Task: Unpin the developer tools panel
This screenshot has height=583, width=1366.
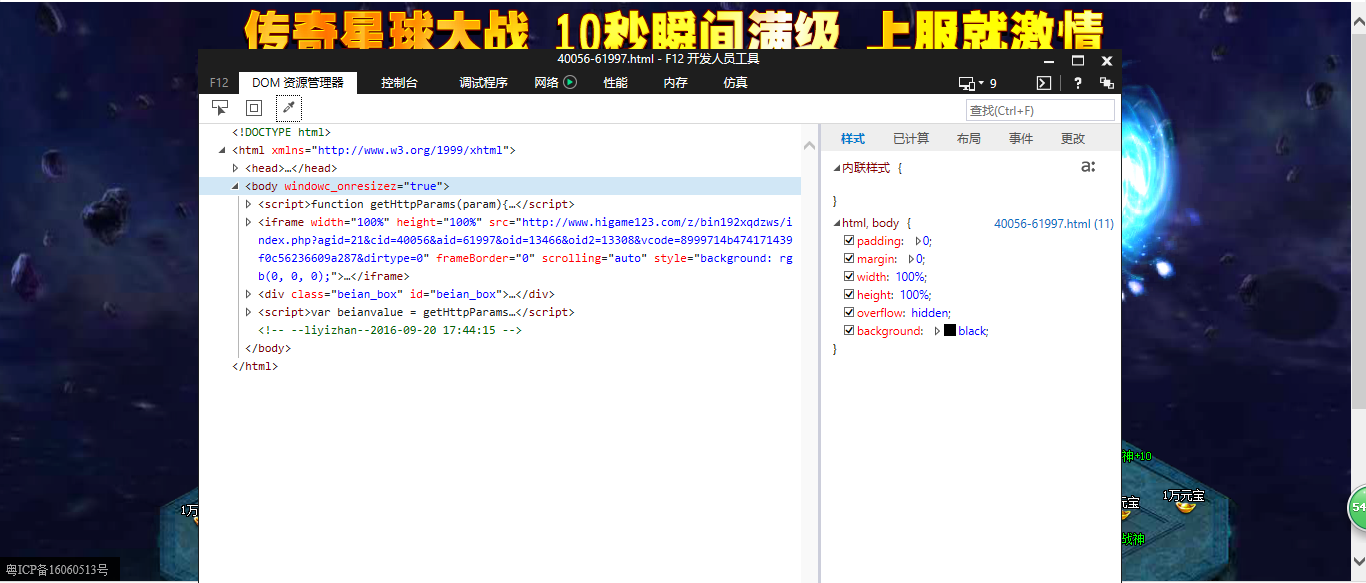Action: [x=1106, y=83]
